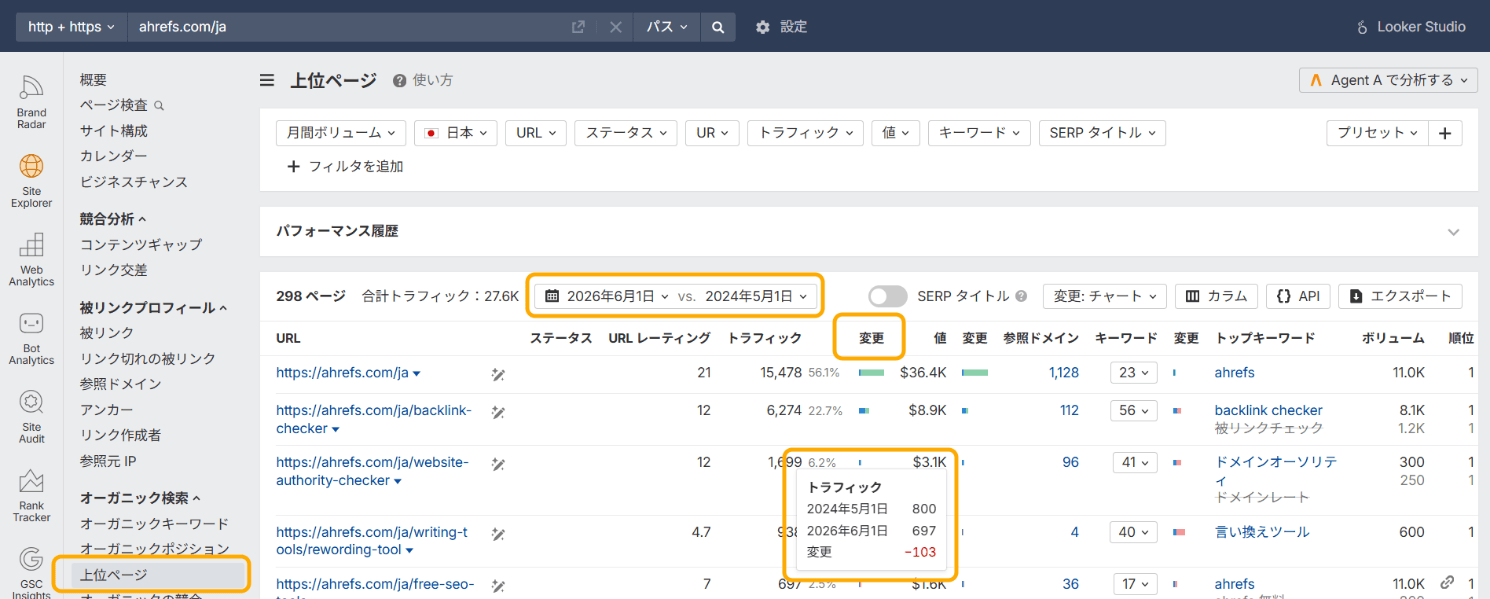
Task: Click inspect icon for ahrefs.com/ja row
Action: [498, 373]
